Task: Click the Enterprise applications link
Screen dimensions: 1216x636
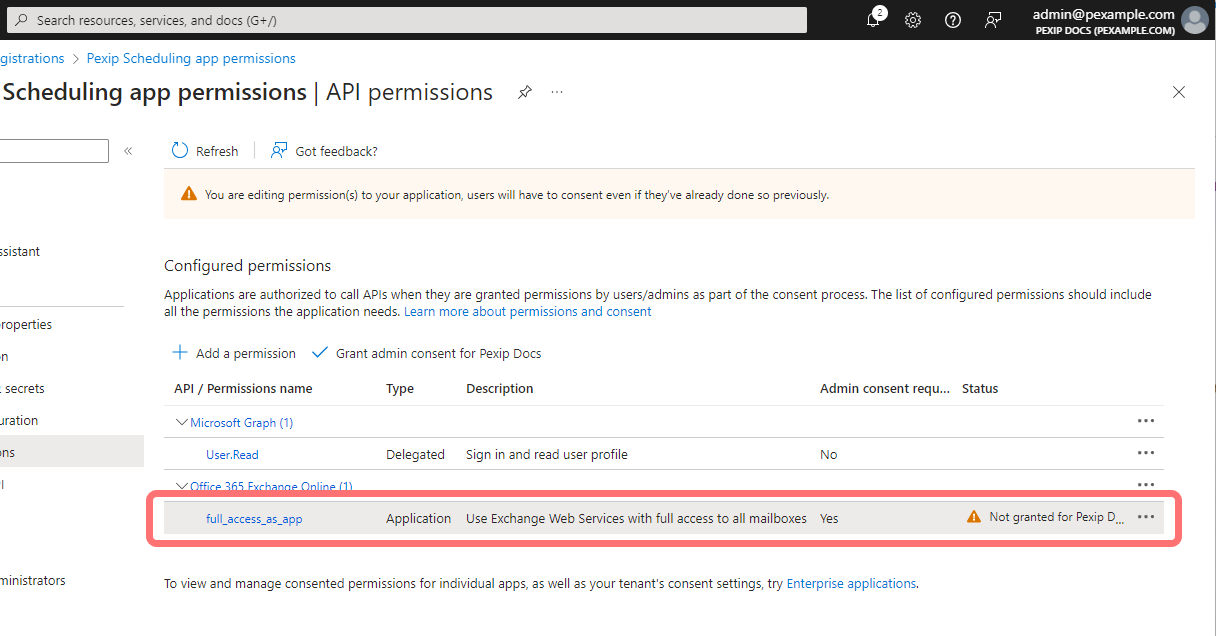Action: tap(851, 583)
